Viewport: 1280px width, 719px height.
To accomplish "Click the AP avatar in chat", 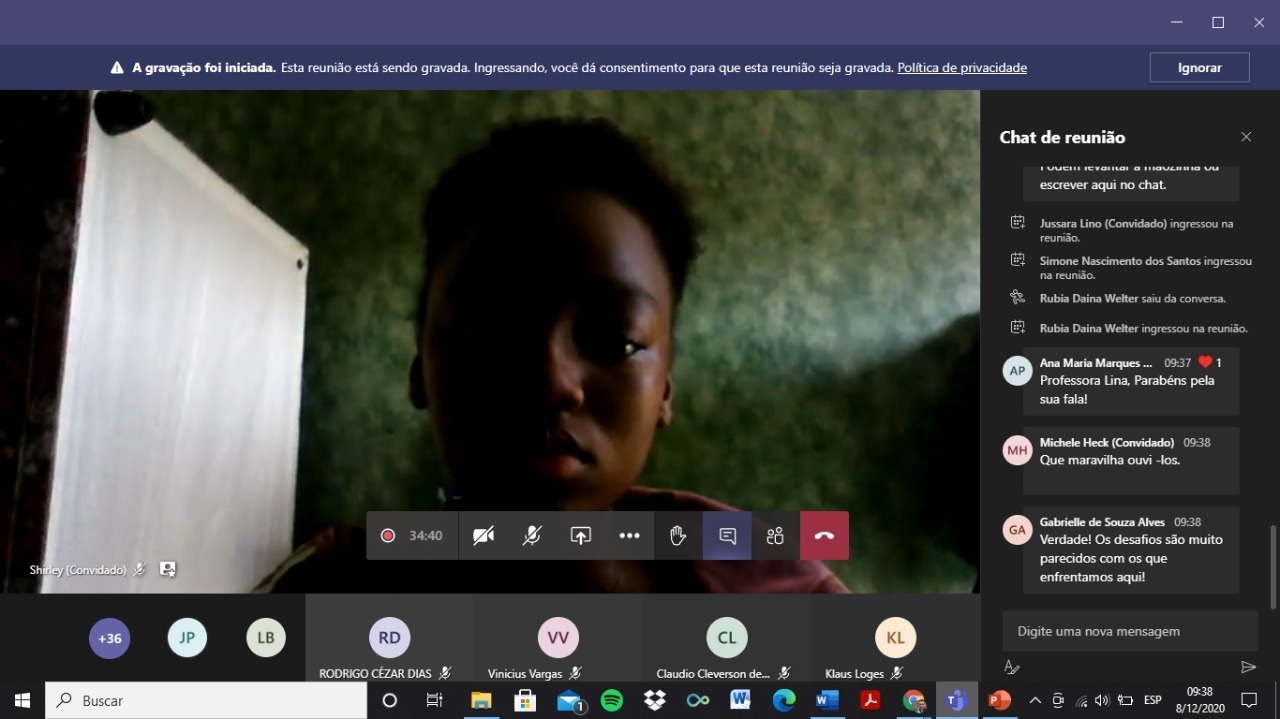I will 1017,370.
